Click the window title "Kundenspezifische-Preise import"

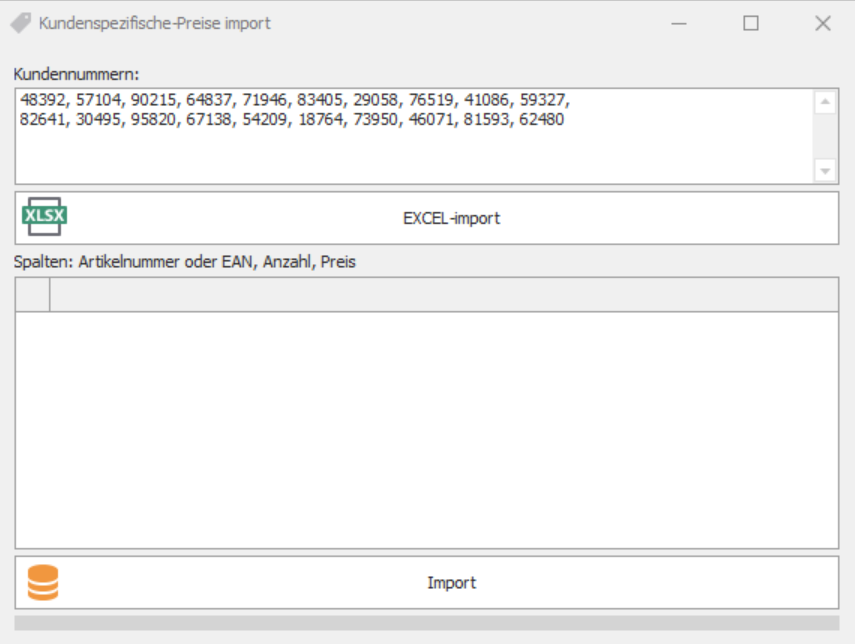(155, 23)
